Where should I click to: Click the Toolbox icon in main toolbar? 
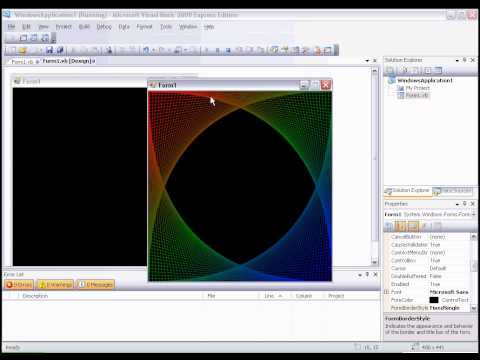click(306, 50)
